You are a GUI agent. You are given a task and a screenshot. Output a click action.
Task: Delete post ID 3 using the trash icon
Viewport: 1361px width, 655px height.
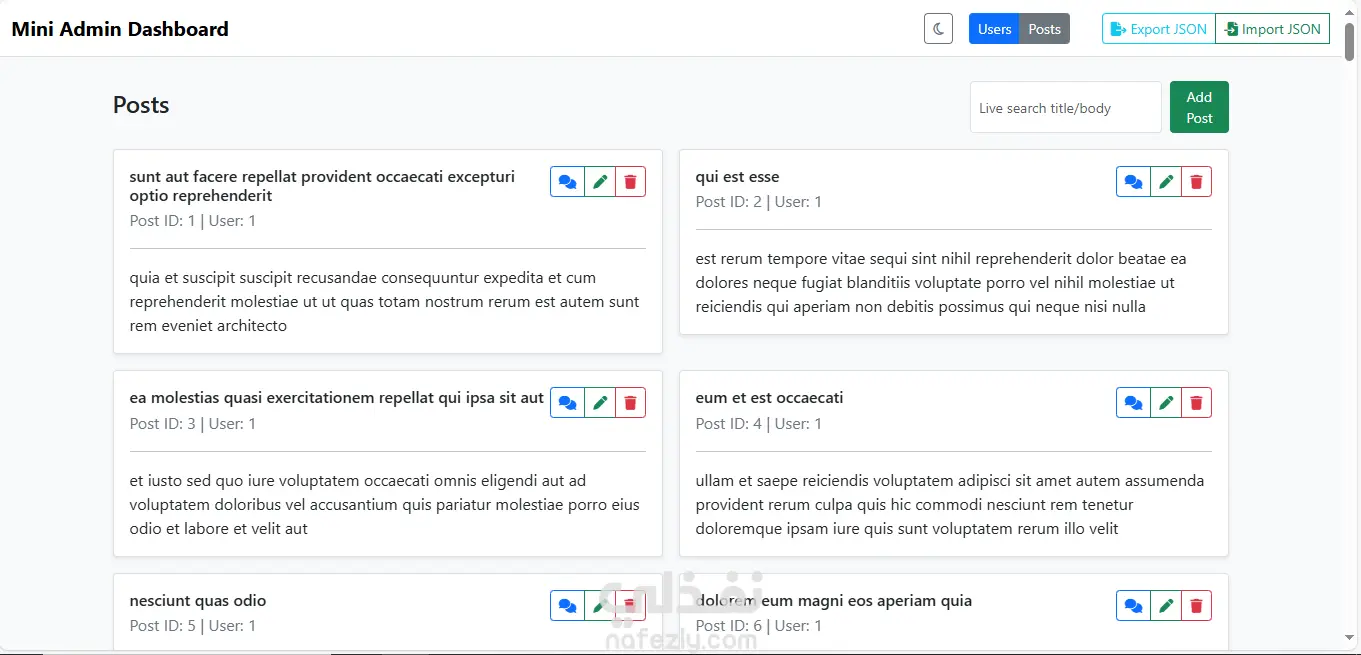(x=630, y=403)
